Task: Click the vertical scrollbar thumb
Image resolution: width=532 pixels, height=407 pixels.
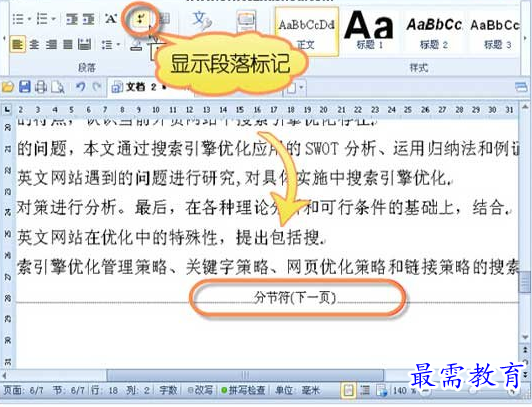Action: point(525,282)
